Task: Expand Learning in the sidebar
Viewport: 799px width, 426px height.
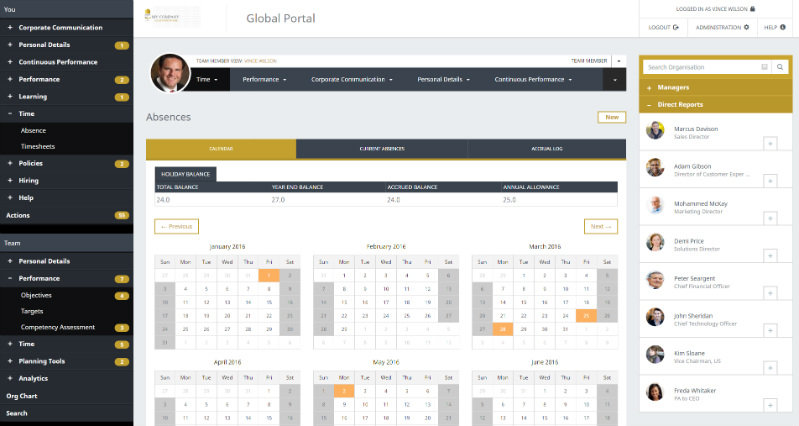Action: 66,96
